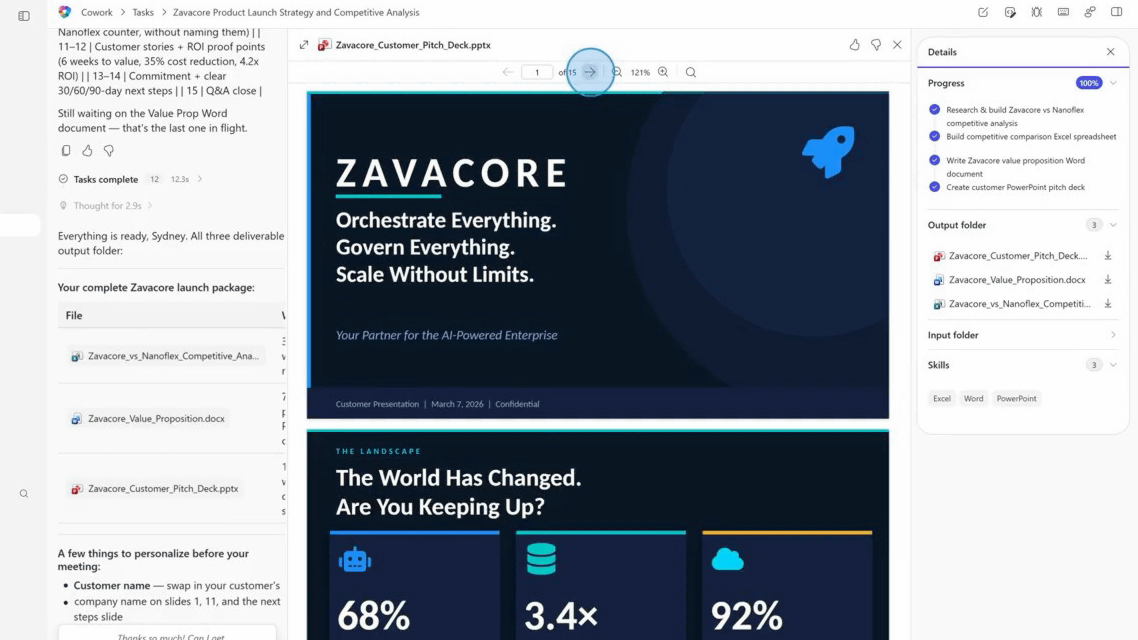Copy the chat message to clipboard
The width and height of the screenshot is (1138, 640).
(x=66, y=151)
